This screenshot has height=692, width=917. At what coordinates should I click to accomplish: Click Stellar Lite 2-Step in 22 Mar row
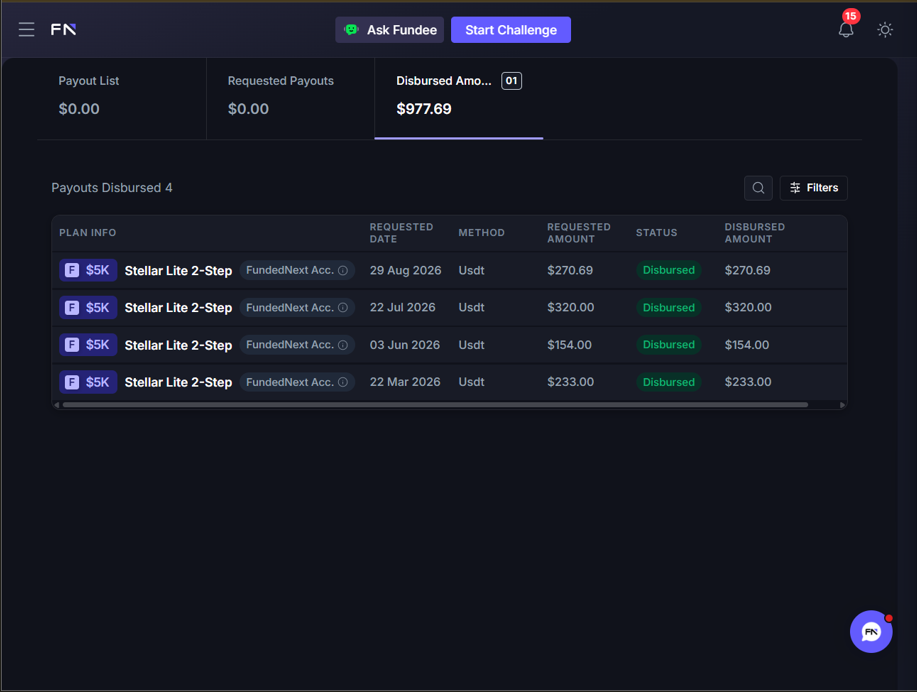coord(178,382)
